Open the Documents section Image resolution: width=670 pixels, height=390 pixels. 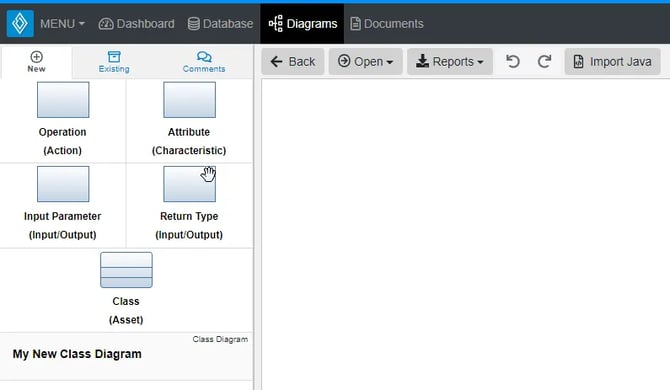click(x=387, y=23)
